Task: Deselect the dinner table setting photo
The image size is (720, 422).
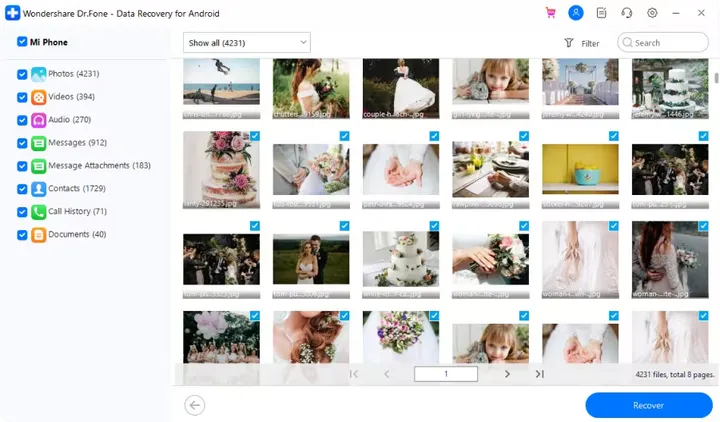Action: point(524,136)
